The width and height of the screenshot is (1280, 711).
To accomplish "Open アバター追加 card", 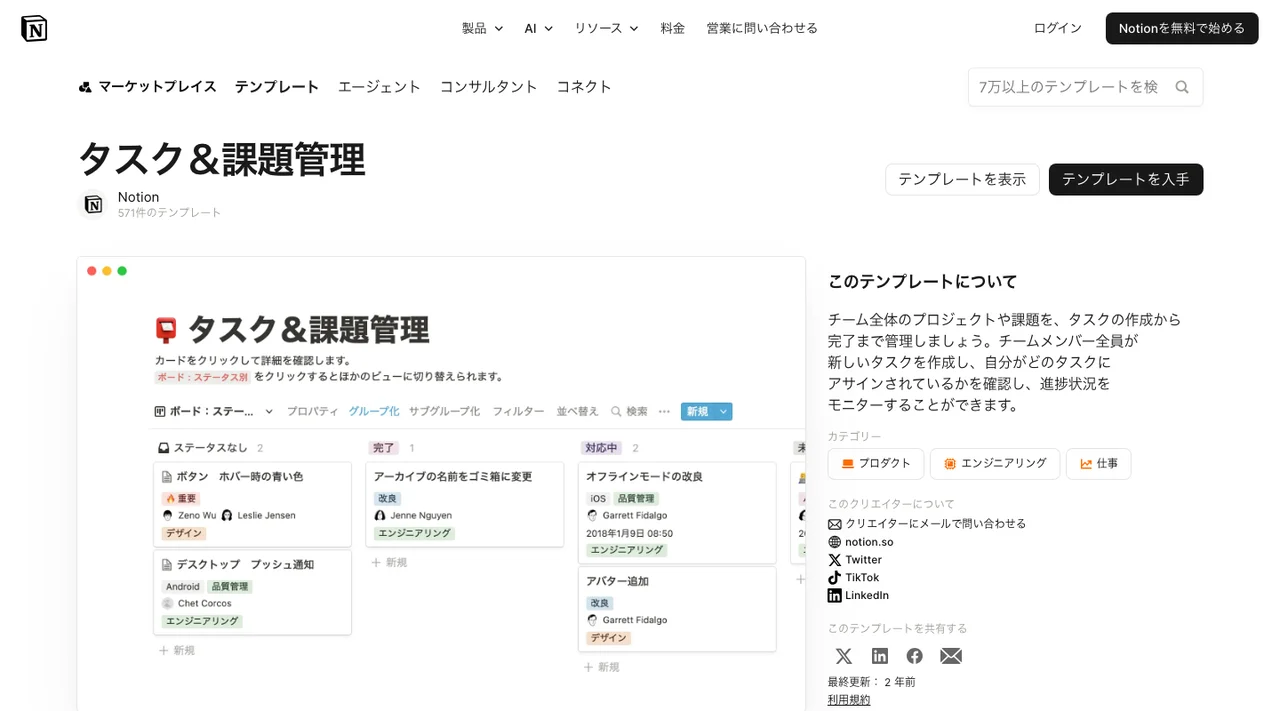I will click(677, 609).
